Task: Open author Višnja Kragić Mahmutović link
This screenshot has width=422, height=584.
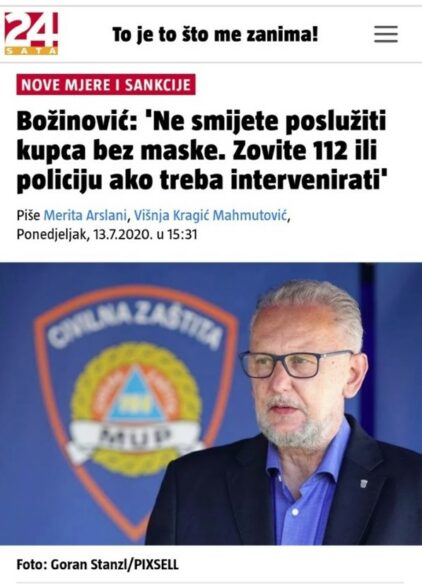Action: point(210,215)
